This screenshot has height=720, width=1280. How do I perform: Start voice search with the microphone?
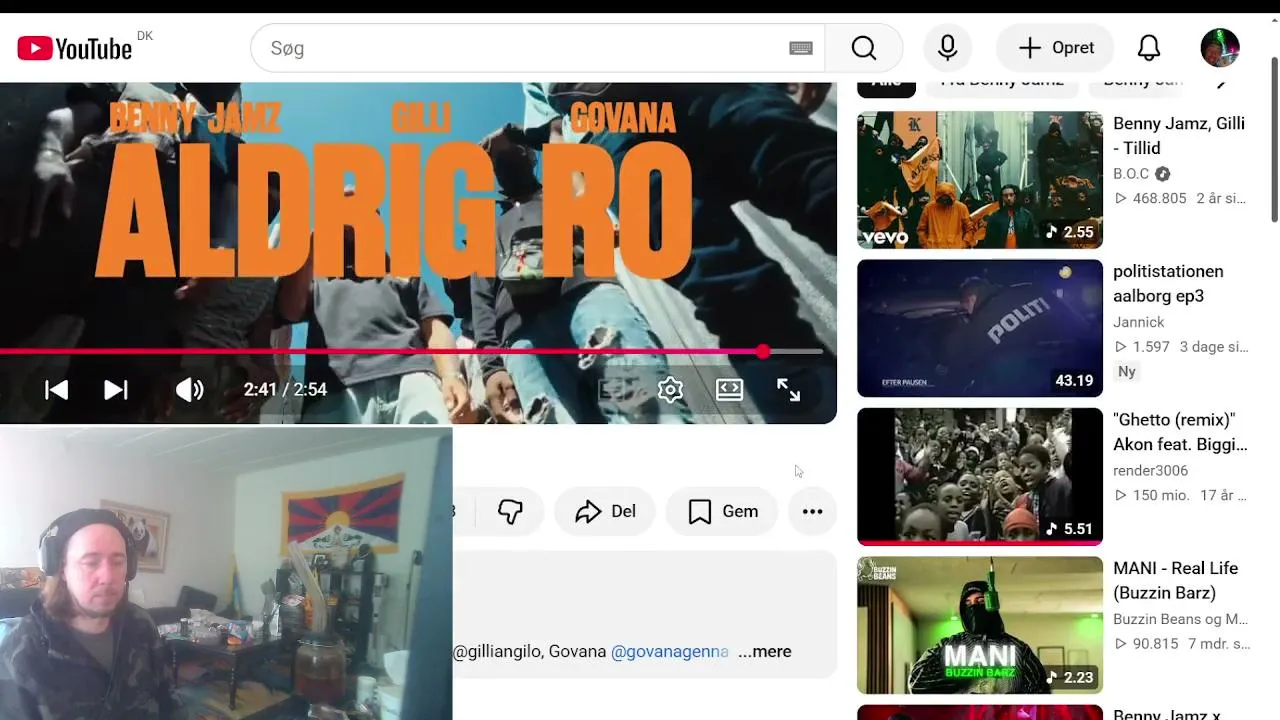[947, 48]
